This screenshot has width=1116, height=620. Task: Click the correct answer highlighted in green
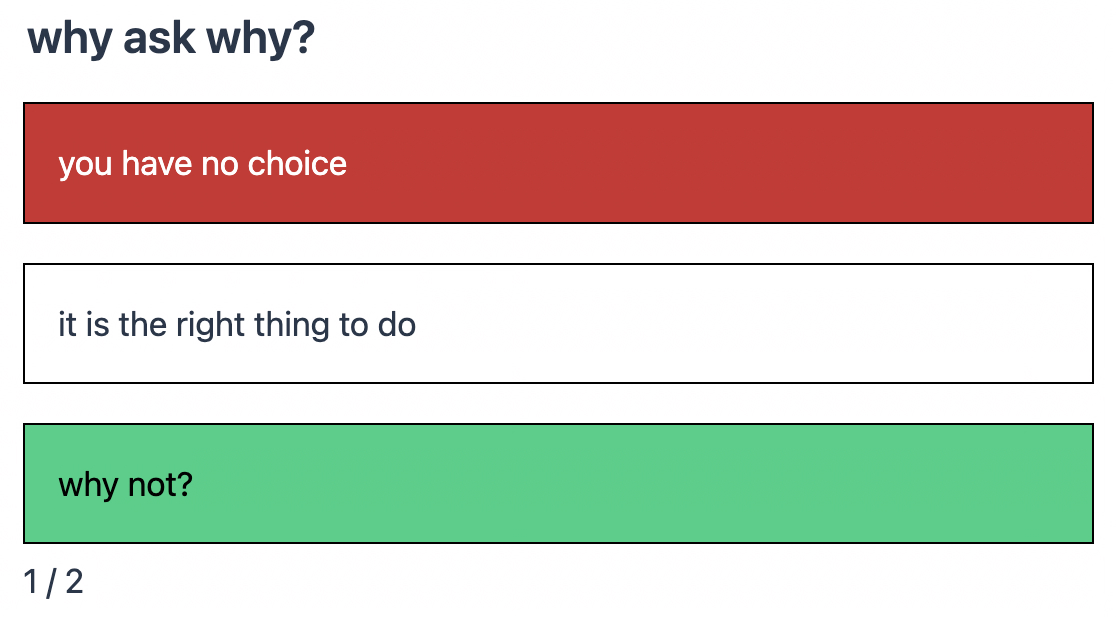point(557,484)
